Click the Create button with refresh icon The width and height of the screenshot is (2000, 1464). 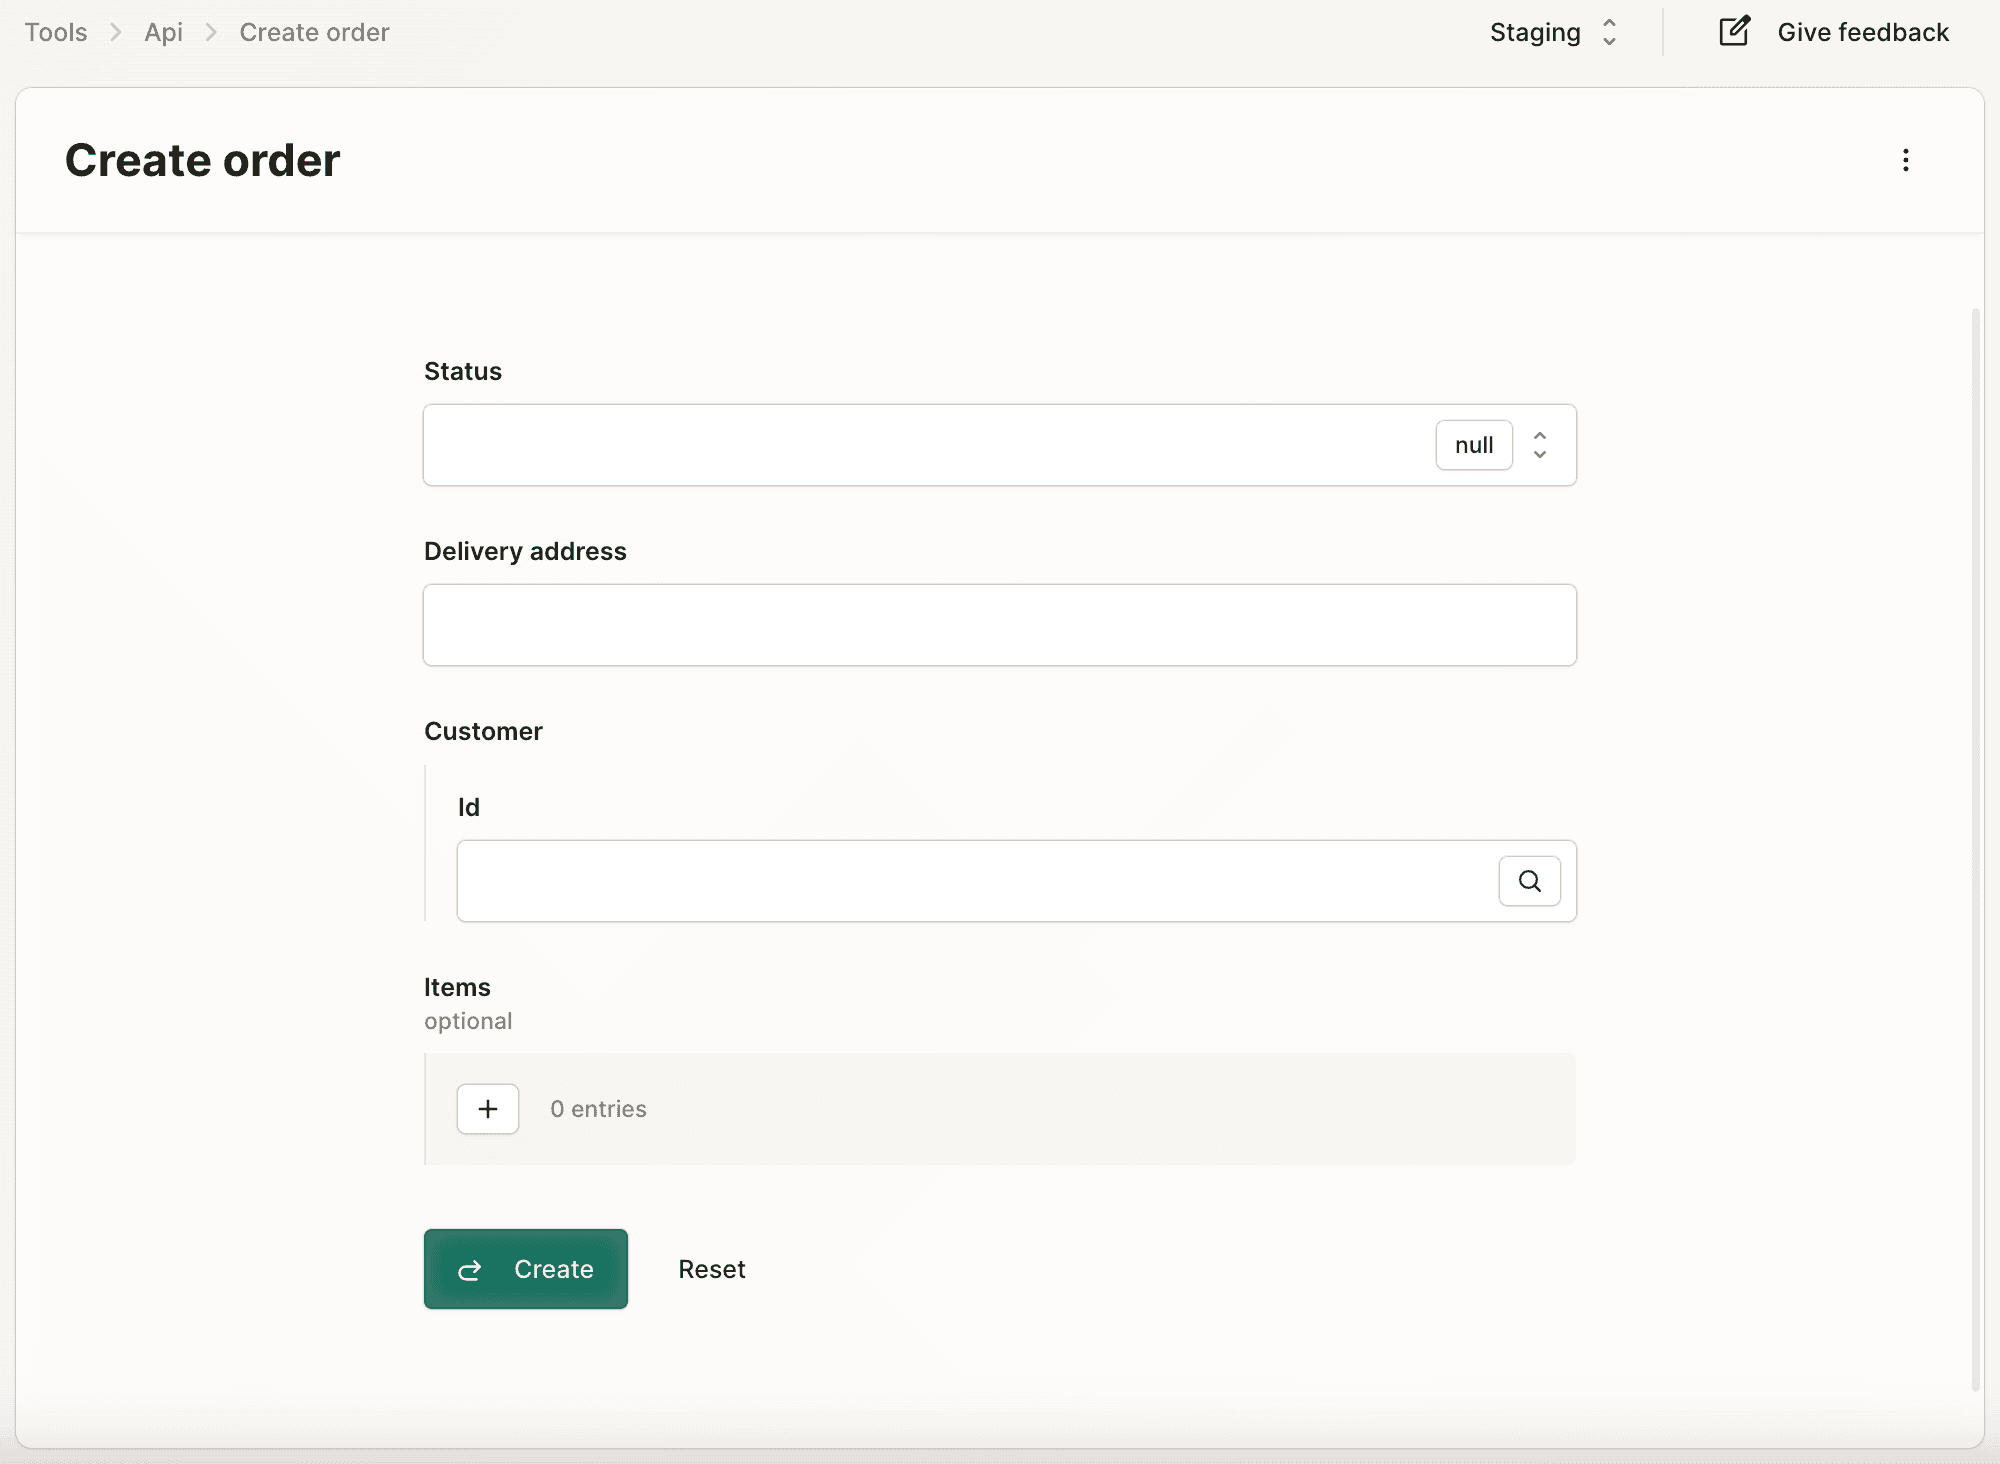pyautogui.click(x=525, y=1268)
